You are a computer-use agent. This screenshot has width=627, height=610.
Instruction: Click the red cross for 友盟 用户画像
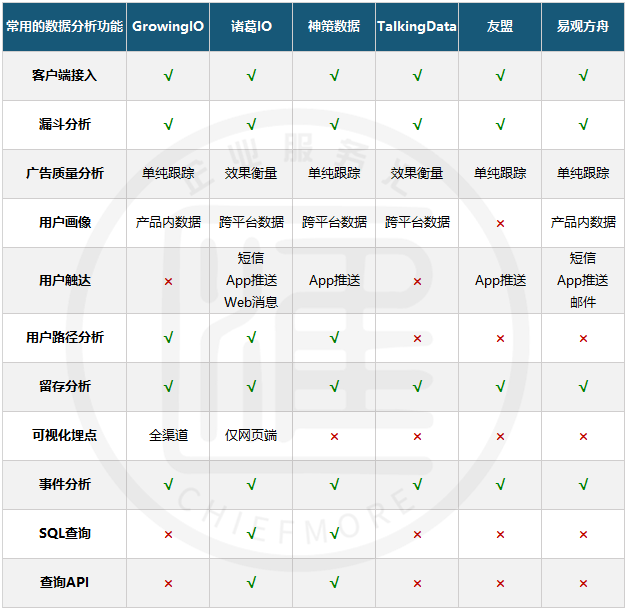pos(500,224)
